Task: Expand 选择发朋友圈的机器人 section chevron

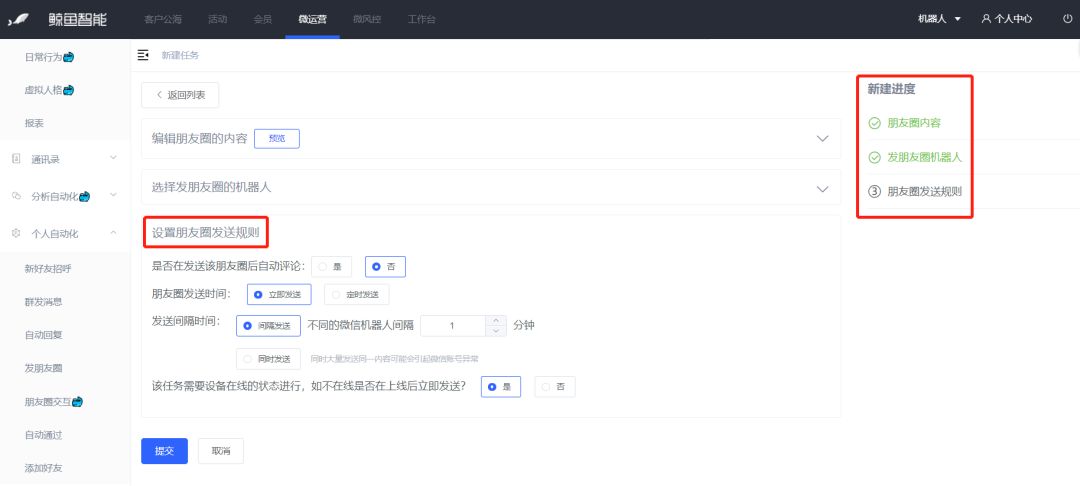Action: 822,189
